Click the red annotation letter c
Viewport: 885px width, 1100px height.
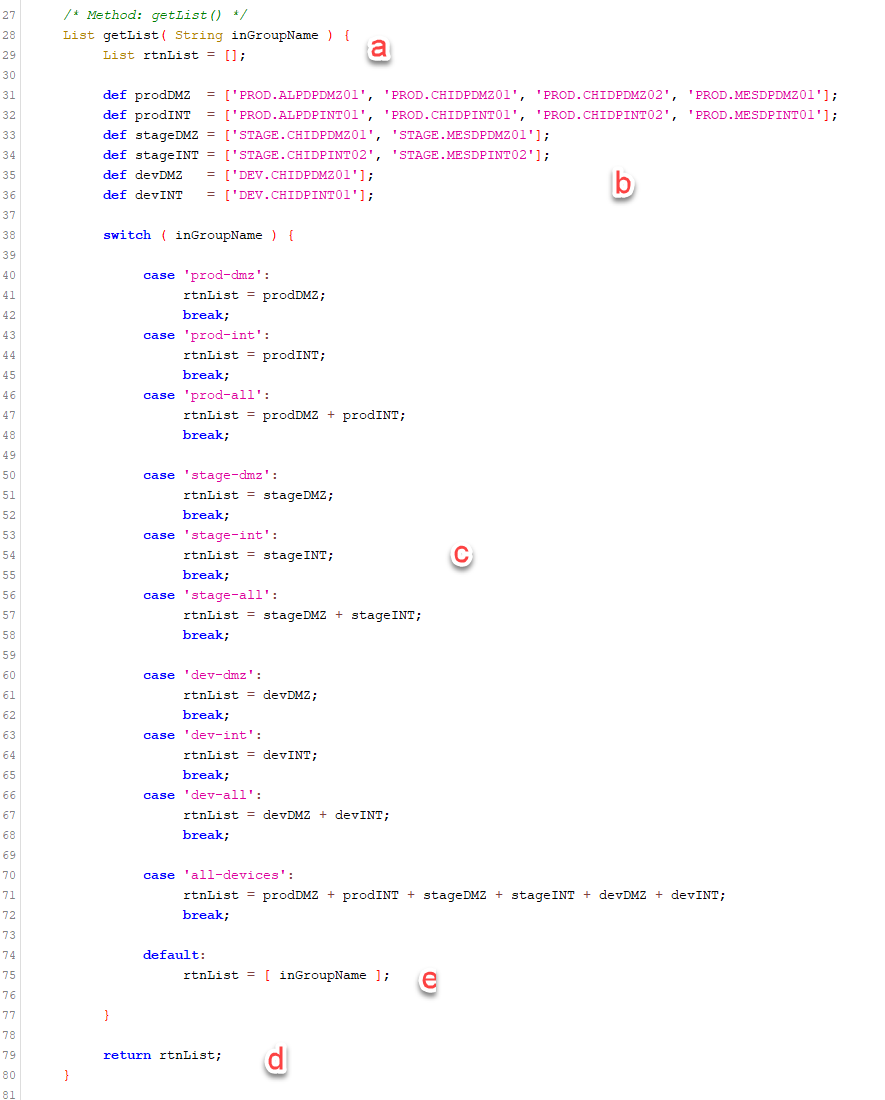tap(460, 555)
